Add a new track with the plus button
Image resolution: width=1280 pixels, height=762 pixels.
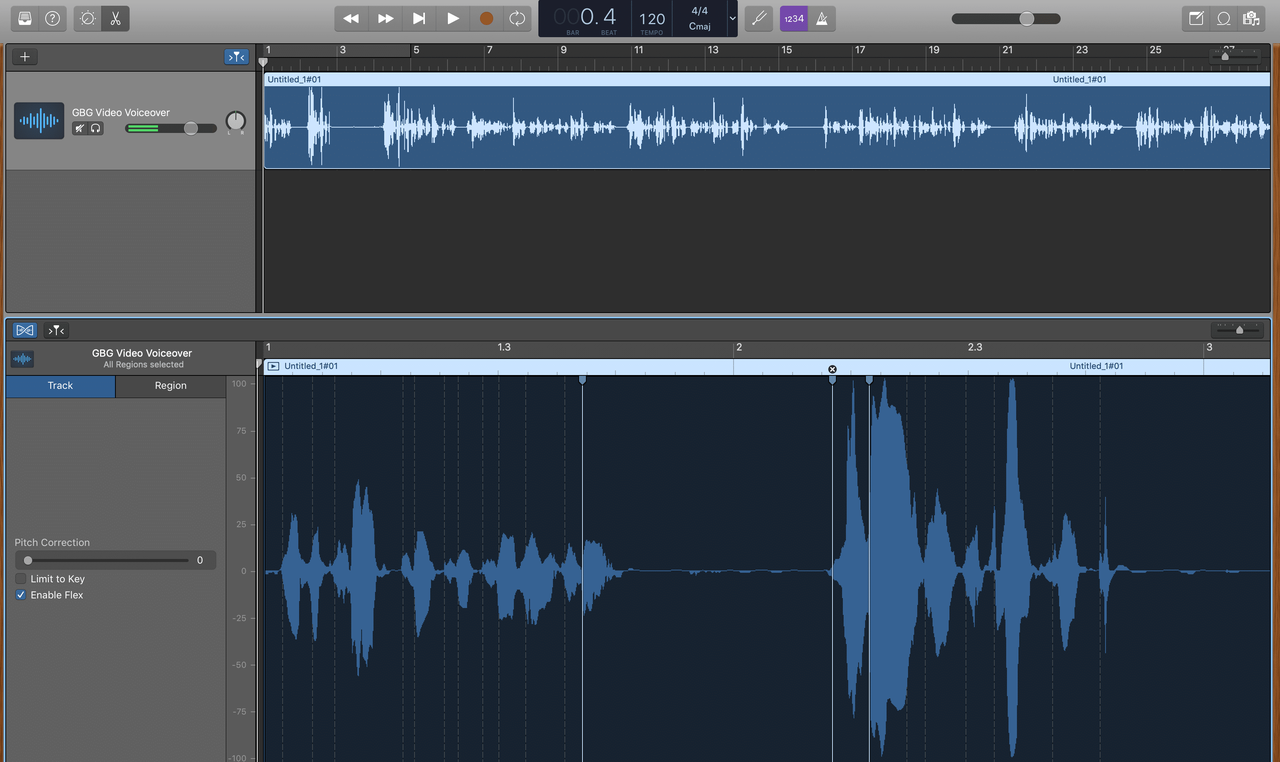click(24, 56)
